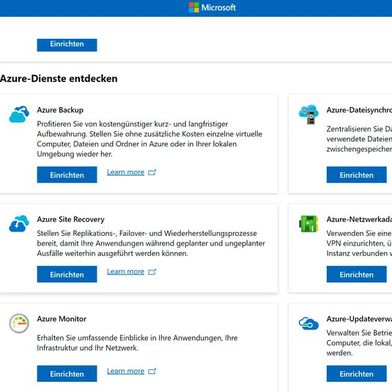The width and height of the screenshot is (392, 392).
Task: Click the 'Azure Monitor' card title
Action: [x=62, y=319]
